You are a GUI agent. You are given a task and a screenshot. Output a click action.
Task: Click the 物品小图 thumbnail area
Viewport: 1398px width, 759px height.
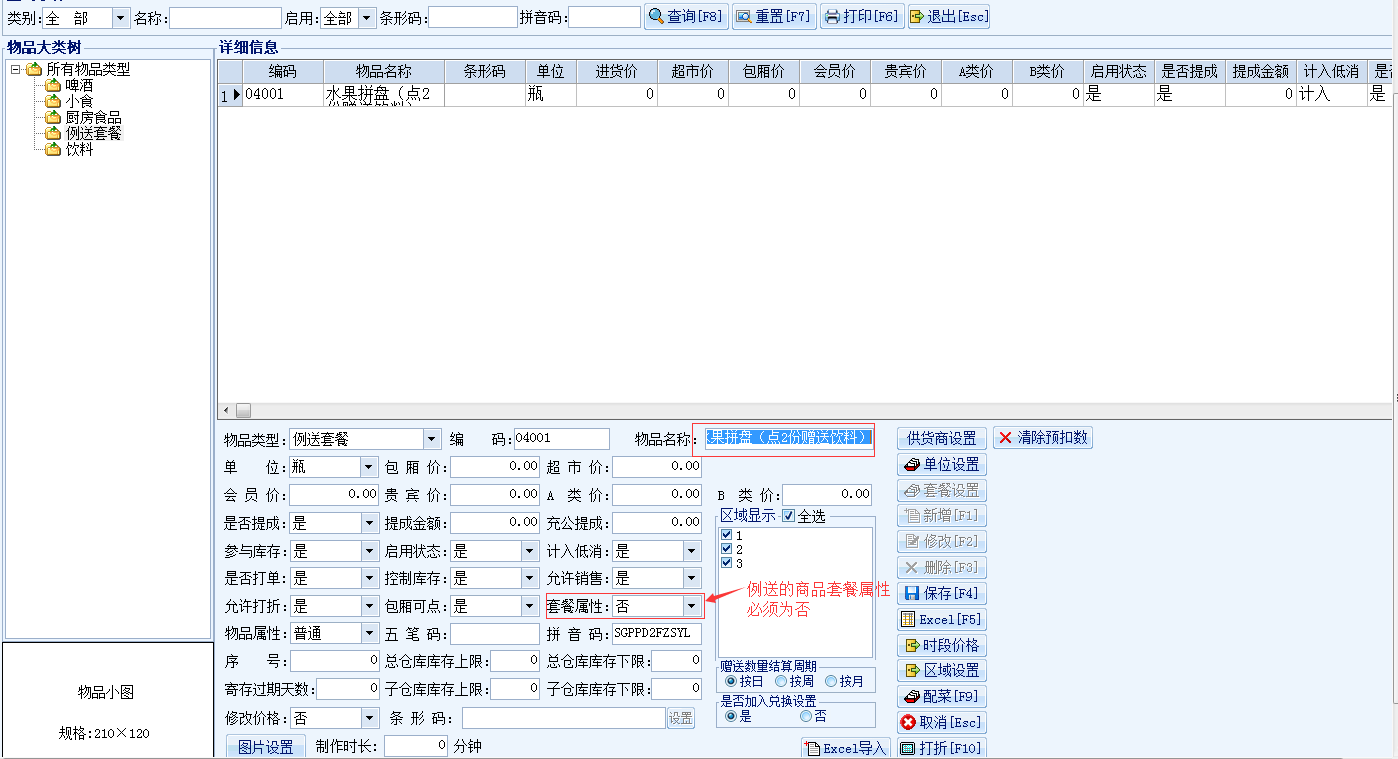click(x=106, y=701)
